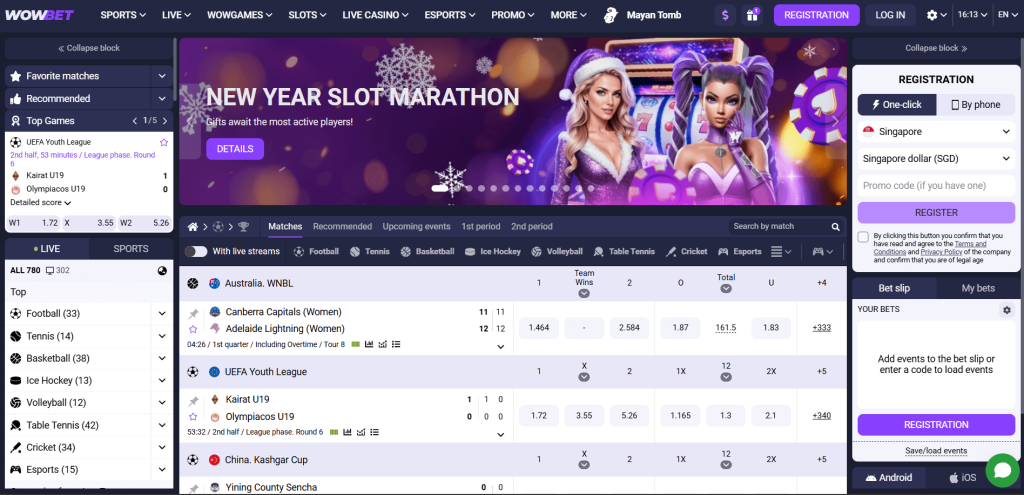Open the live chat bubble icon
Viewport: 1024px width, 495px height.
pyautogui.click(x=1000, y=469)
